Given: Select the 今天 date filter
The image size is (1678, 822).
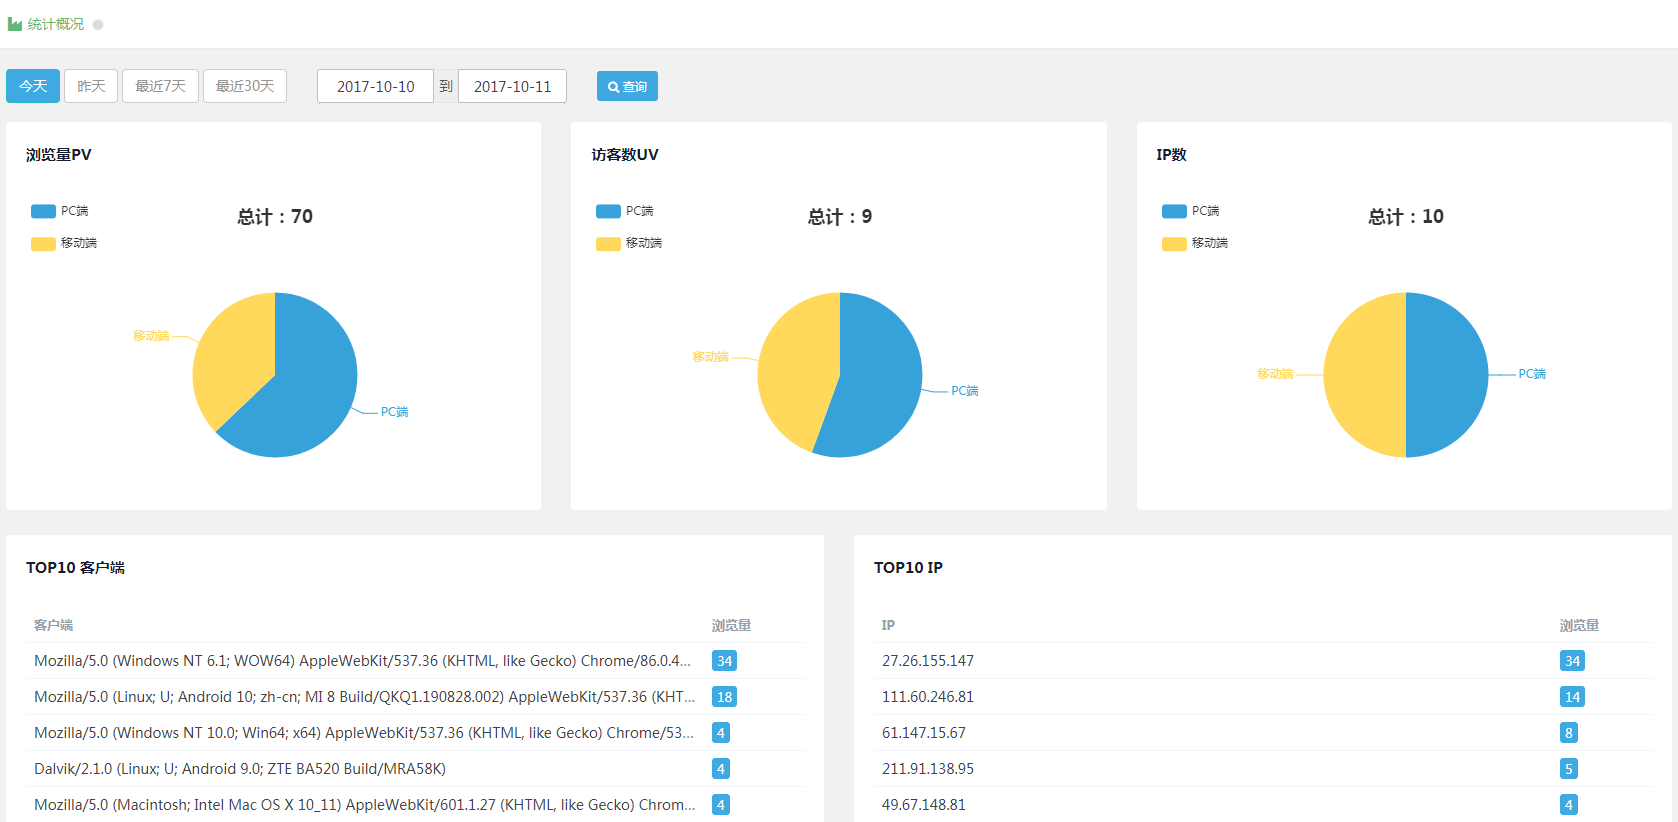Looking at the screenshot, I should click(33, 86).
